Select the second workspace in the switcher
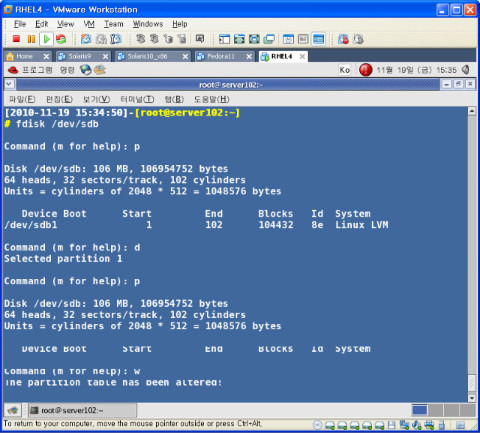Image resolution: width=480 pixels, height=433 pixels. click(436, 410)
